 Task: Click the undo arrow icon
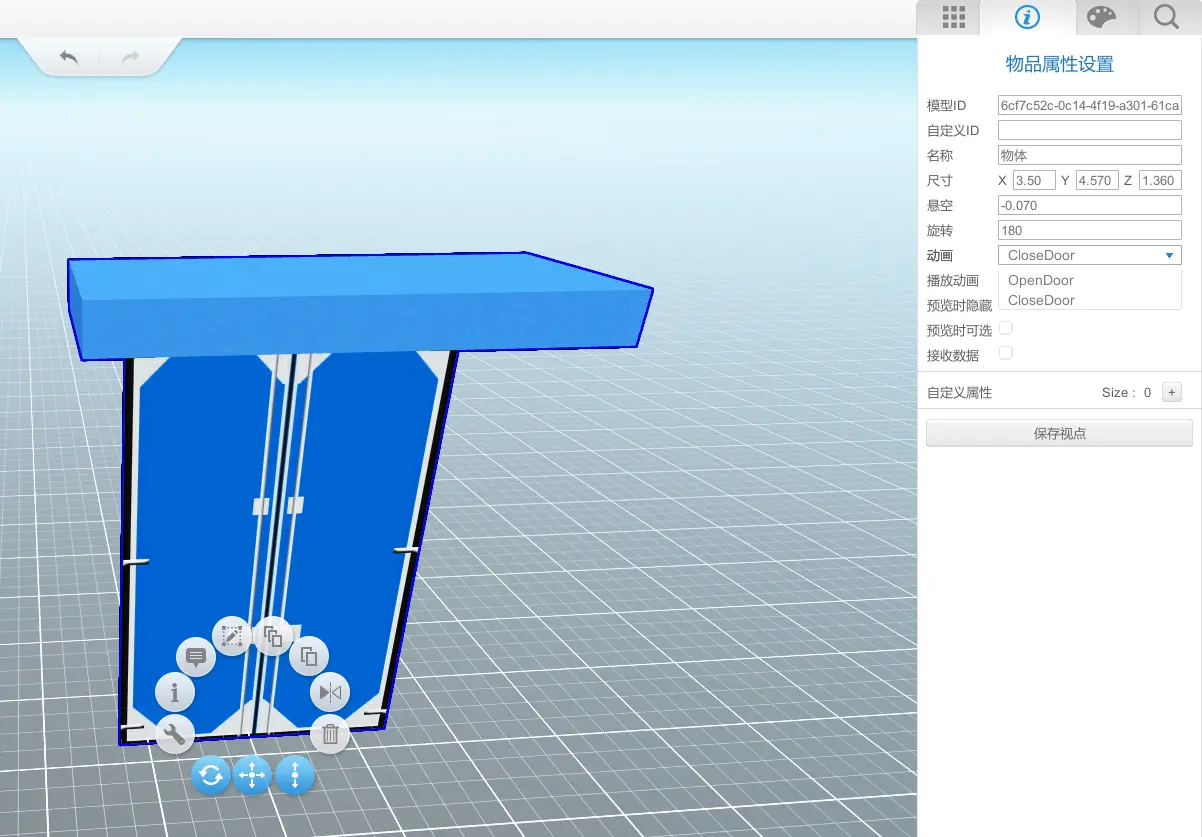69,57
